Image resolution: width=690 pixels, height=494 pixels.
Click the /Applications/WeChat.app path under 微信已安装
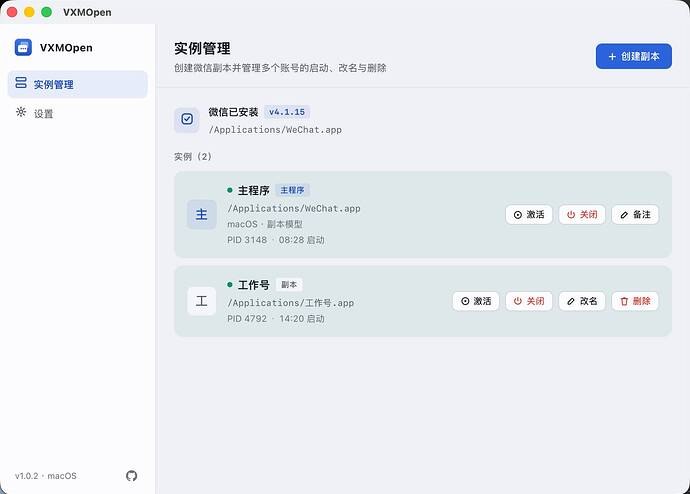pos(275,130)
